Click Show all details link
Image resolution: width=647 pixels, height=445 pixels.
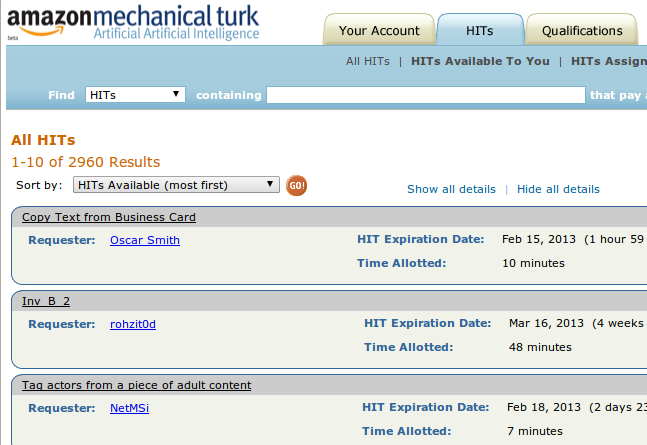451,189
